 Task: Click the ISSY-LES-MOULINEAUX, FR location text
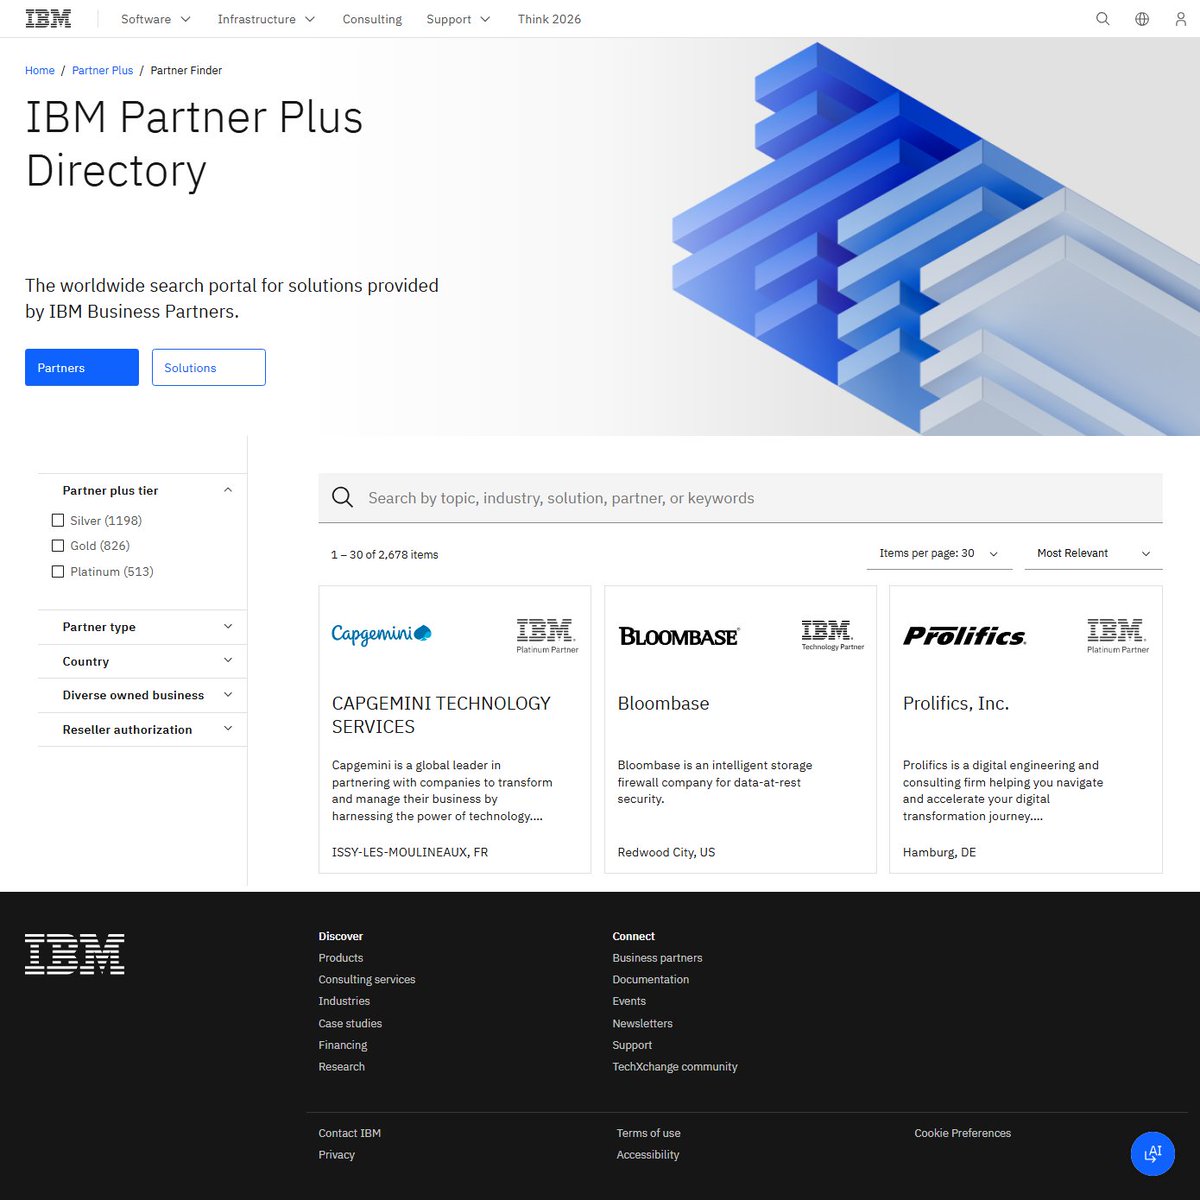pos(410,852)
